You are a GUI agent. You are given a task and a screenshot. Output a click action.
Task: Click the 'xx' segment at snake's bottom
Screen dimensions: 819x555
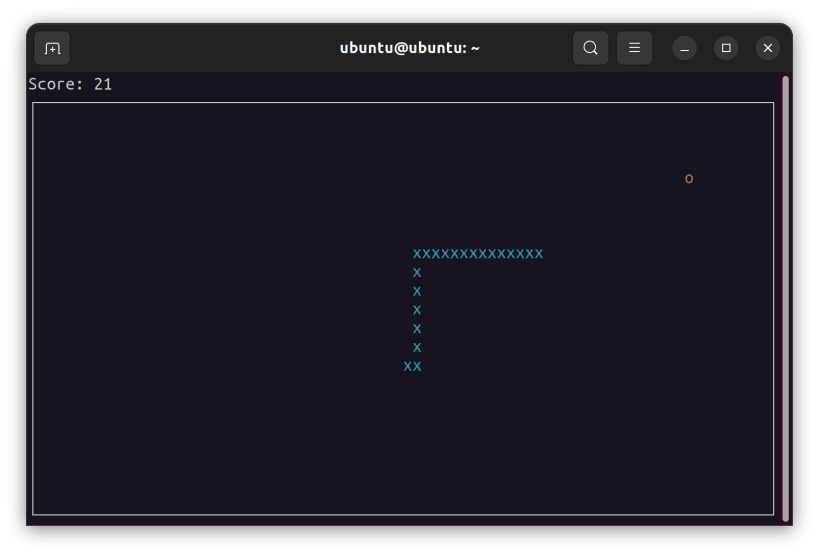(412, 367)
